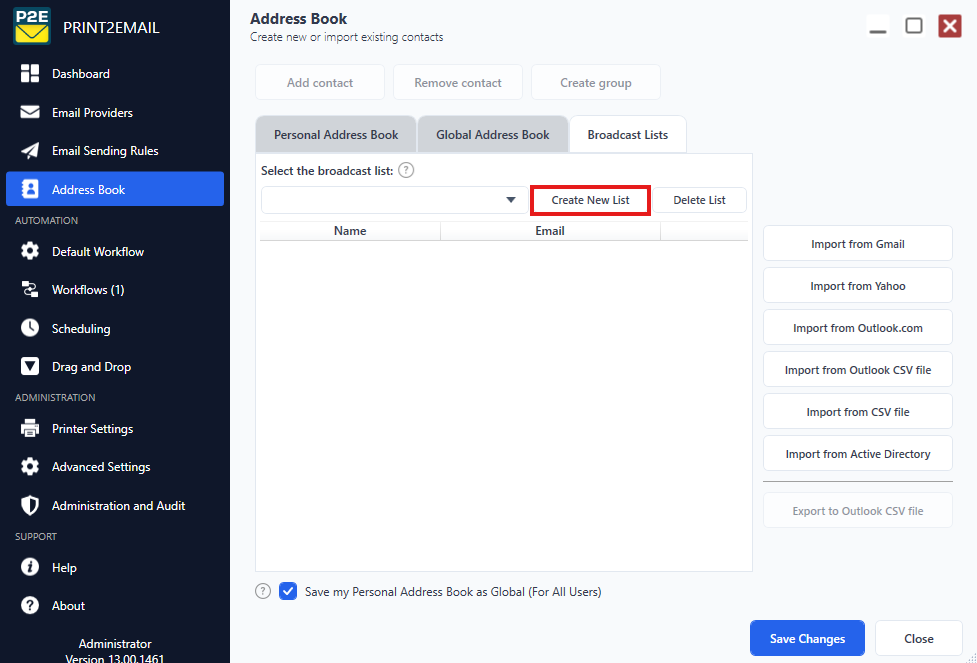Switch to Personal Address Book tab

point(336,135)
